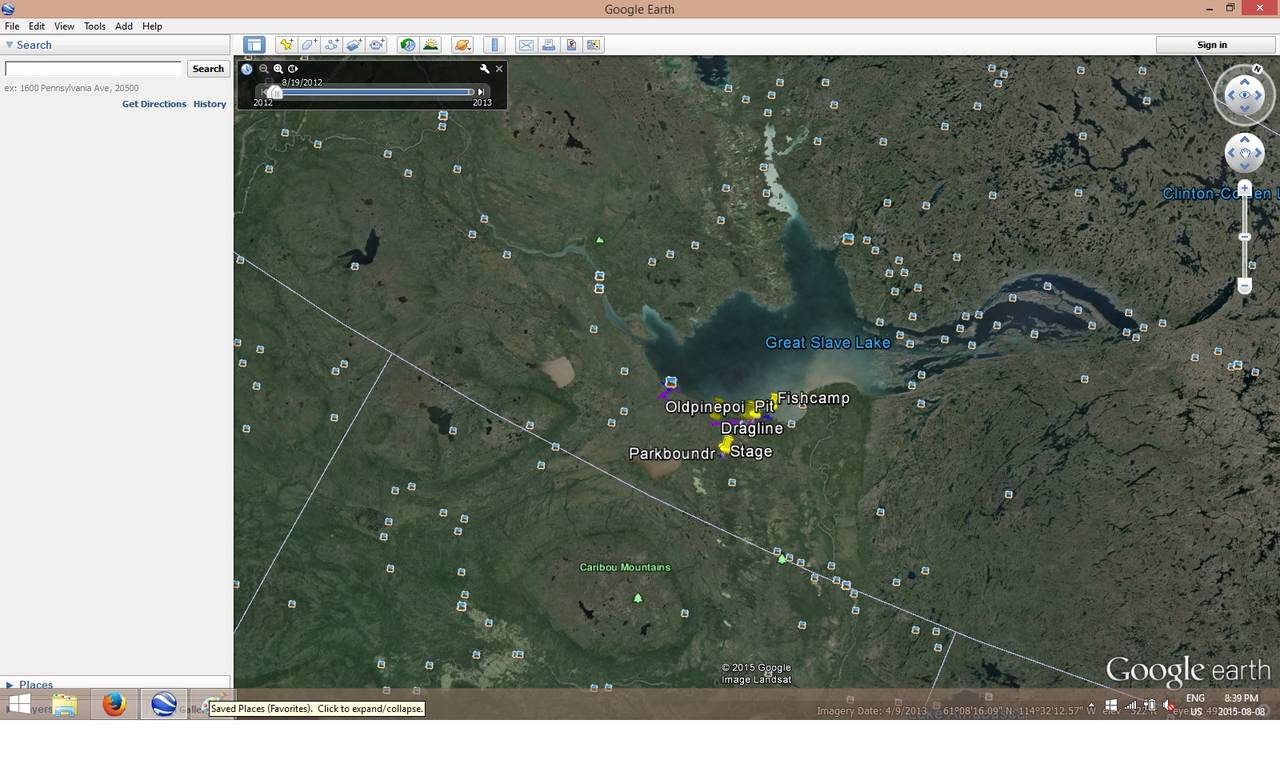
Task: Show sunlight across the landscape
Action: coord(431,45)
